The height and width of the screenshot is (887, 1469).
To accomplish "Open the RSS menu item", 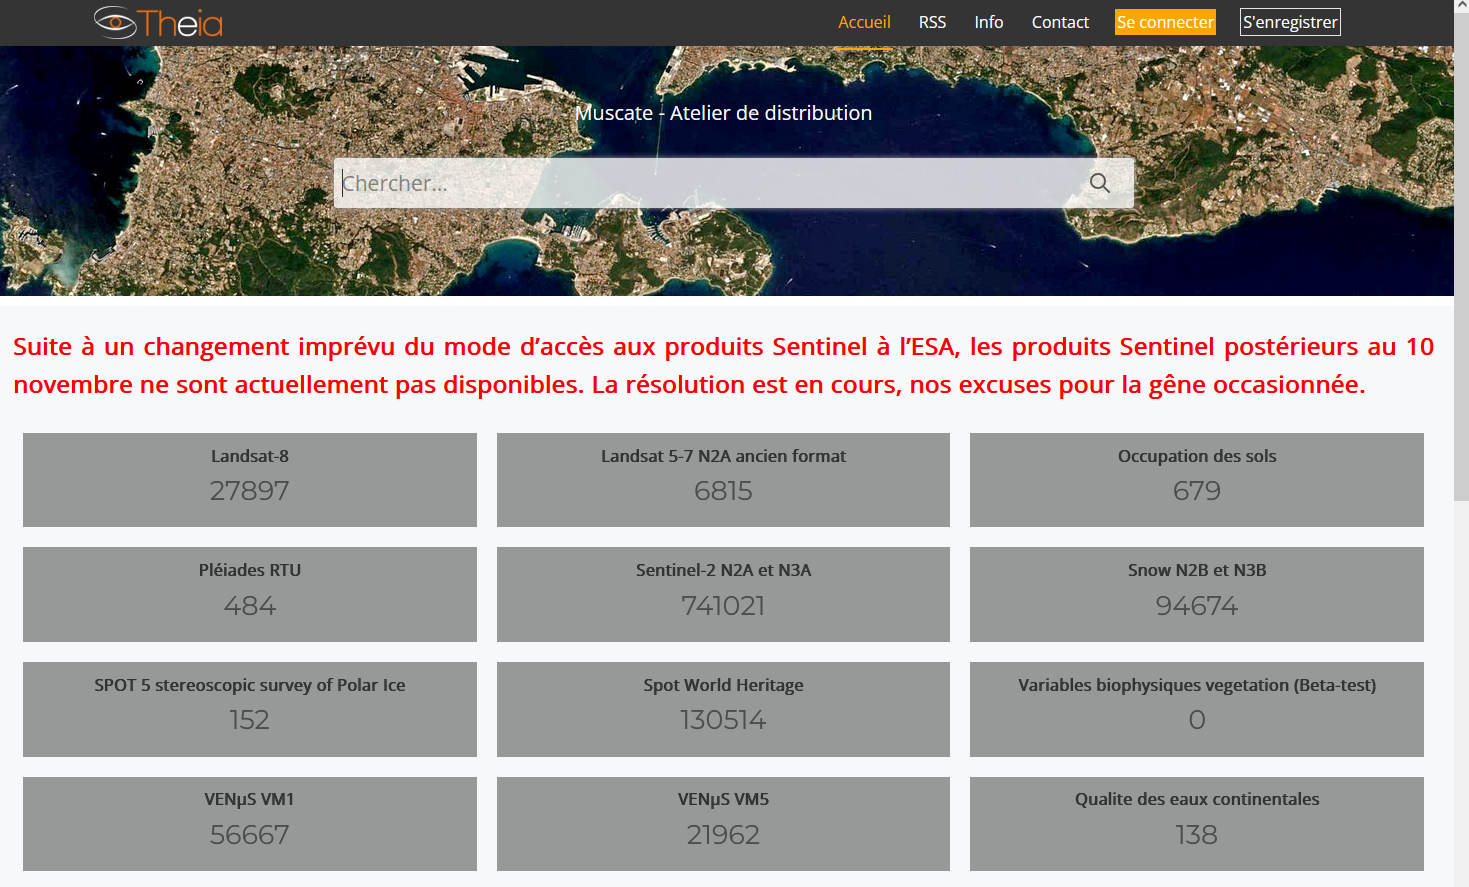I will coord(932,22).
